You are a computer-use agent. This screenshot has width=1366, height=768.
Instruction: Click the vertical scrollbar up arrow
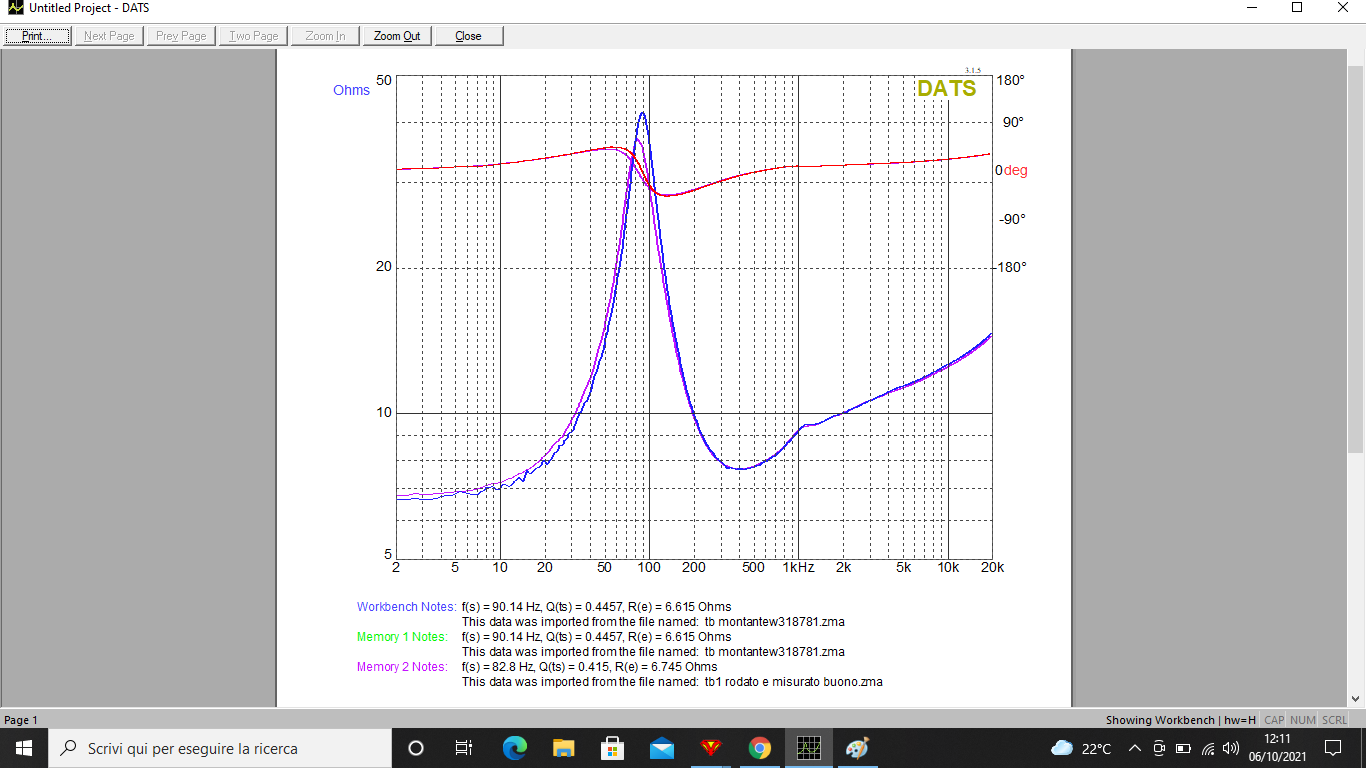pyautogui.click(x=1356, y=59)
